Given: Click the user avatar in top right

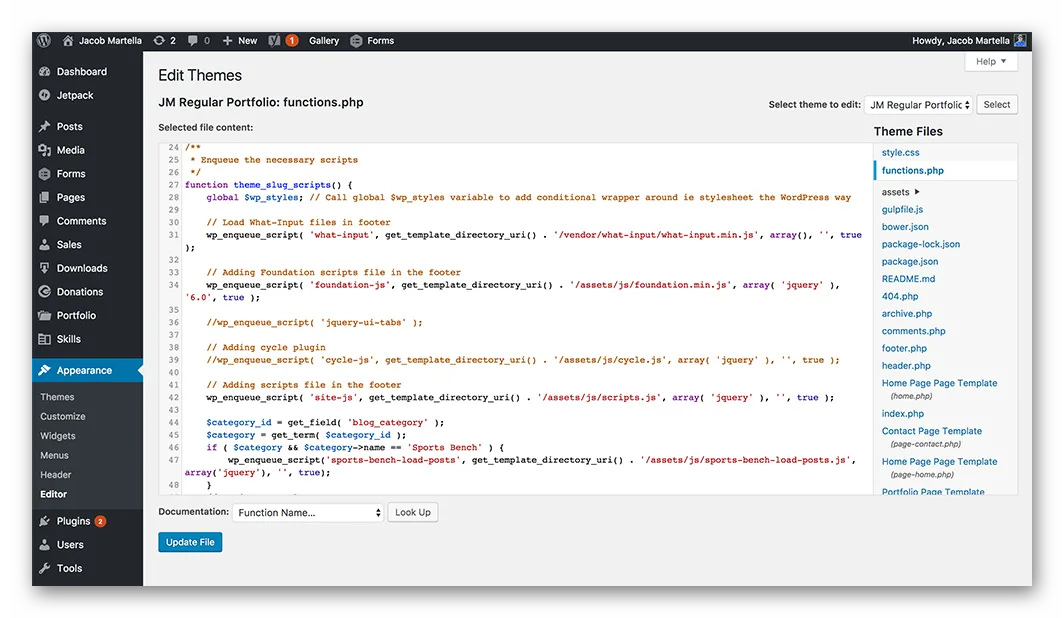Looking at the screenshot, I should click(x=1020, y=41).
